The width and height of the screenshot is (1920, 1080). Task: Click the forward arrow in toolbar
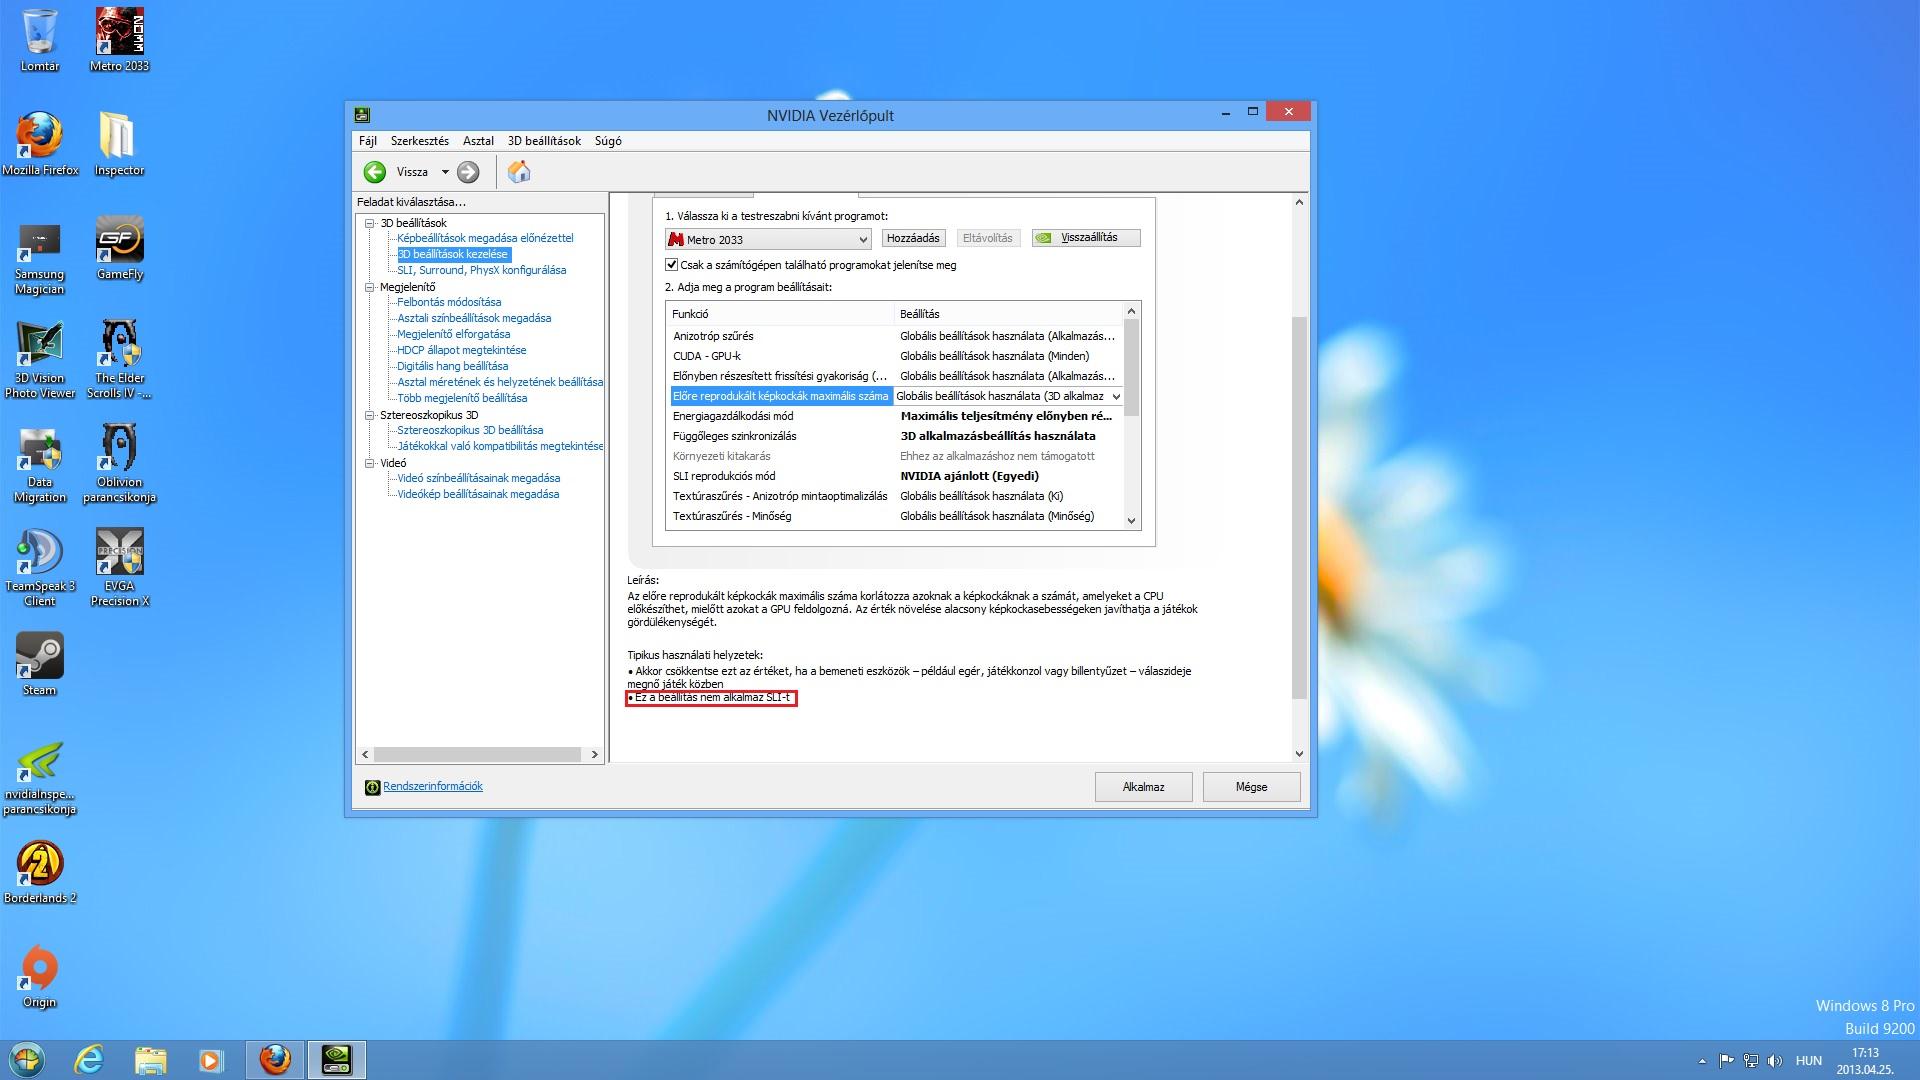pos(468,172)
